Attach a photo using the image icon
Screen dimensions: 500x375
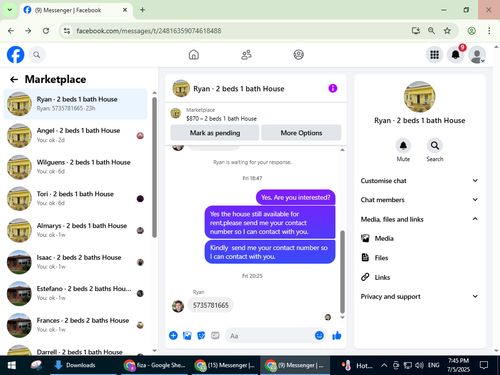click(x=187, y=335)
